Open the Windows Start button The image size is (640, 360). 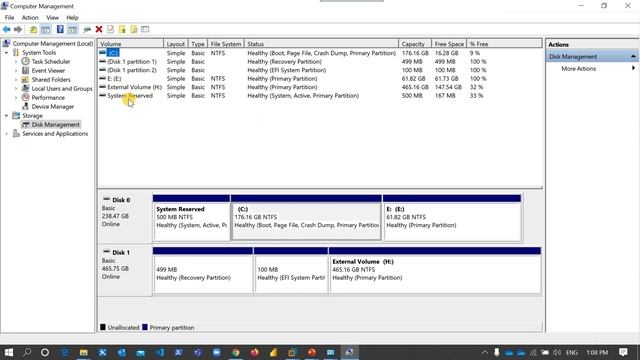pos(8,352)
